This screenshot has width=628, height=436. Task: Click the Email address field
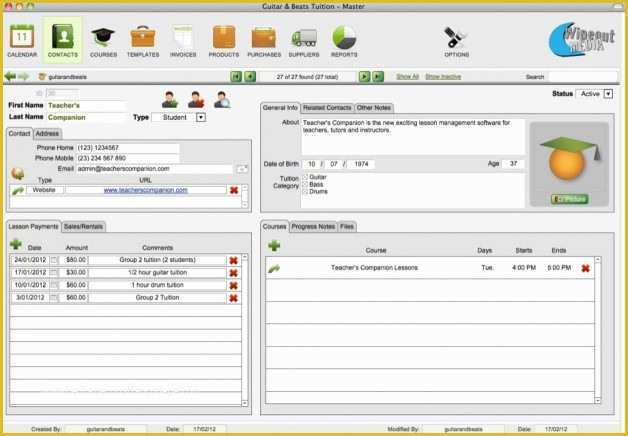pos(154,169)
